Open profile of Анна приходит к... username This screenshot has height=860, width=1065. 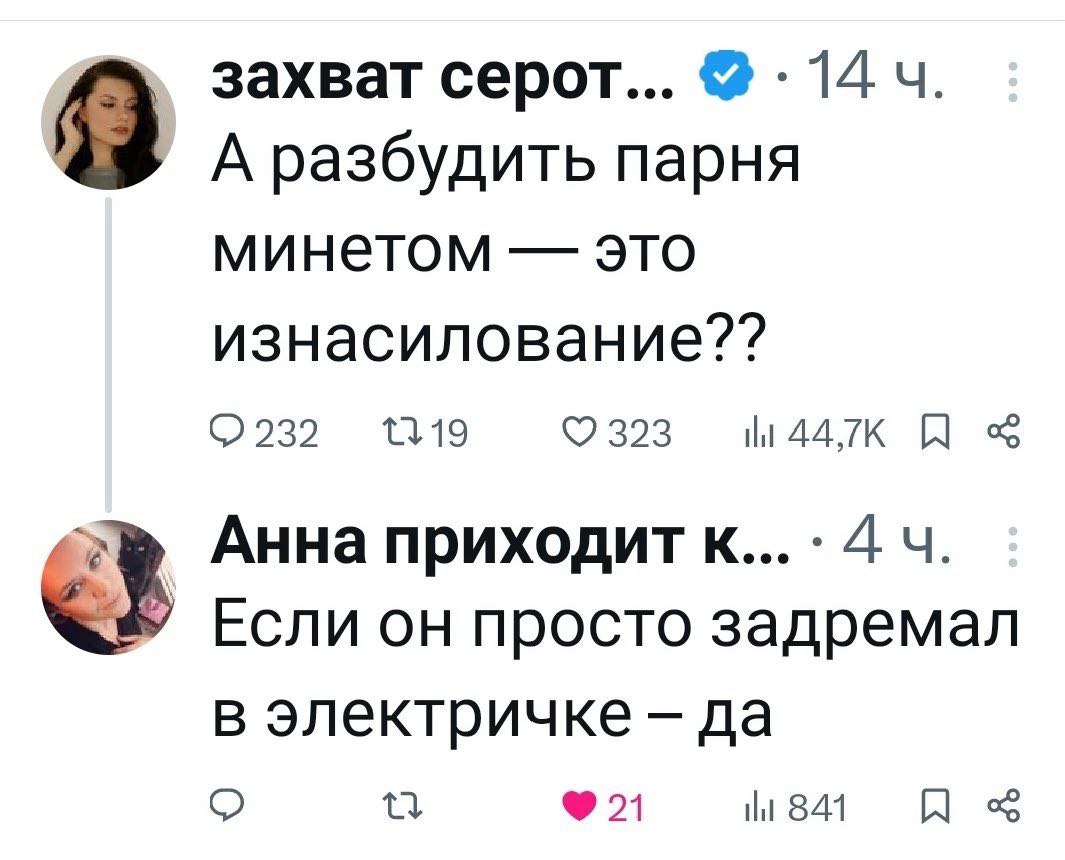click(501, 545)
